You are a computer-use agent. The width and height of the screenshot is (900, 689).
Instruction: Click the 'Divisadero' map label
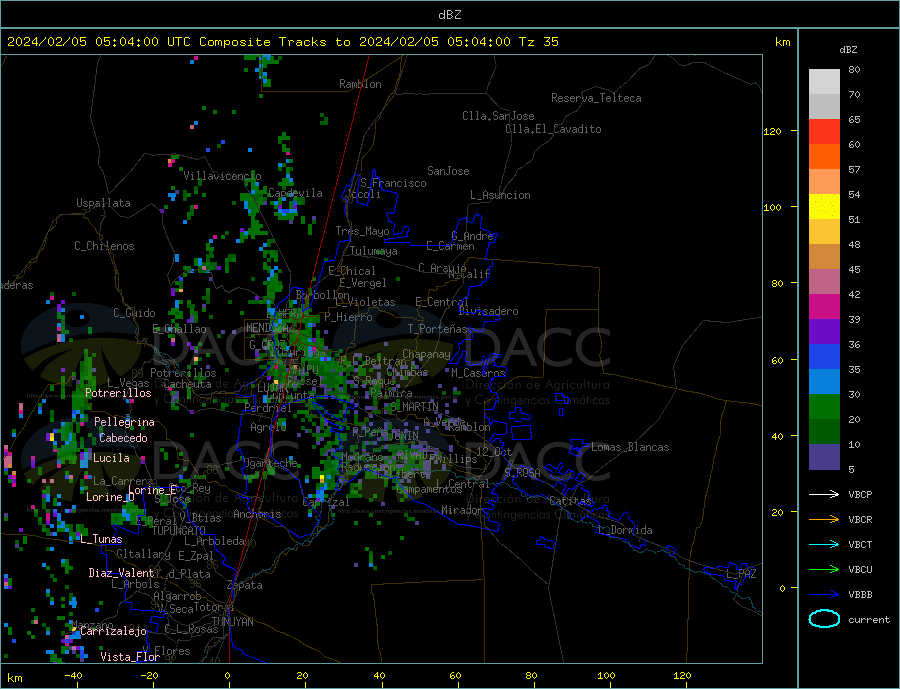pyautogui.click(x=488, y=311)
